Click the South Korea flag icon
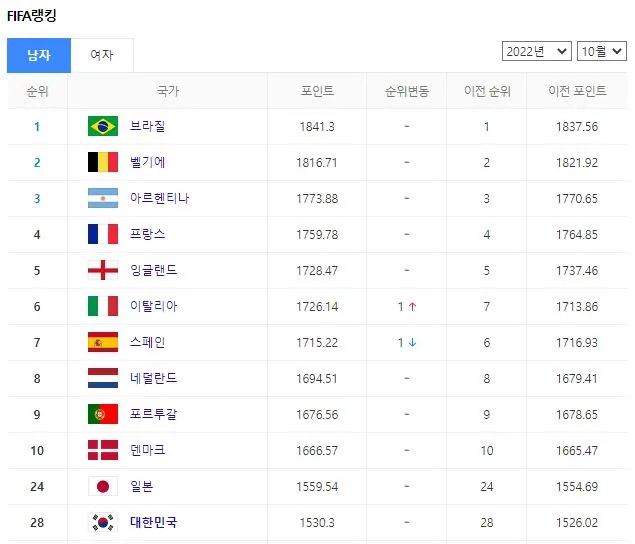The image size is (635, 544). point(103,522)
